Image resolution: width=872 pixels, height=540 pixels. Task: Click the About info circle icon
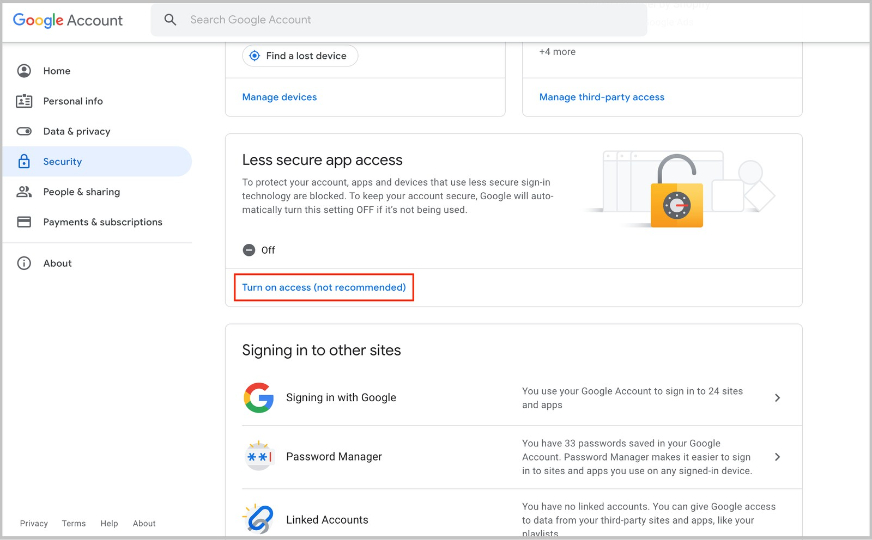(24, 263)
